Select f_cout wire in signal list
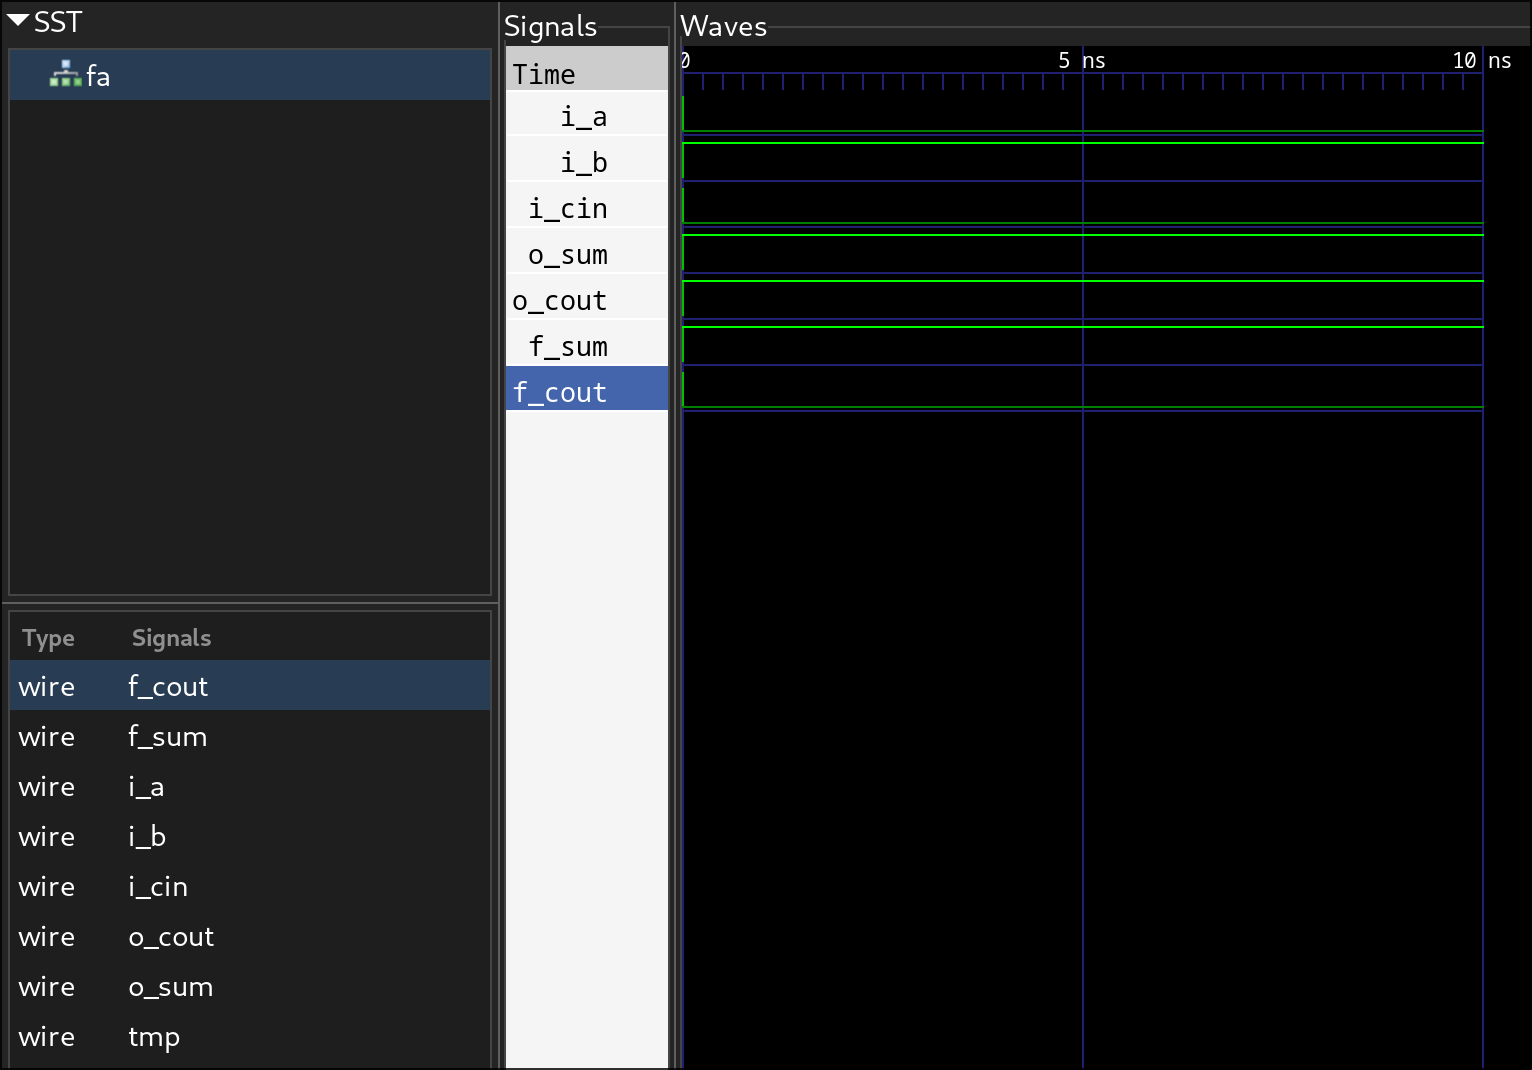Image resolution: width=1532 pixels, height=1070 pixels. click(250, 686)
